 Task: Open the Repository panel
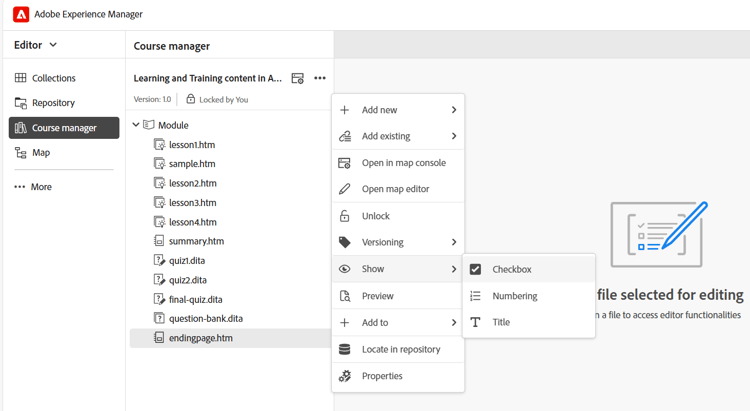53,103
